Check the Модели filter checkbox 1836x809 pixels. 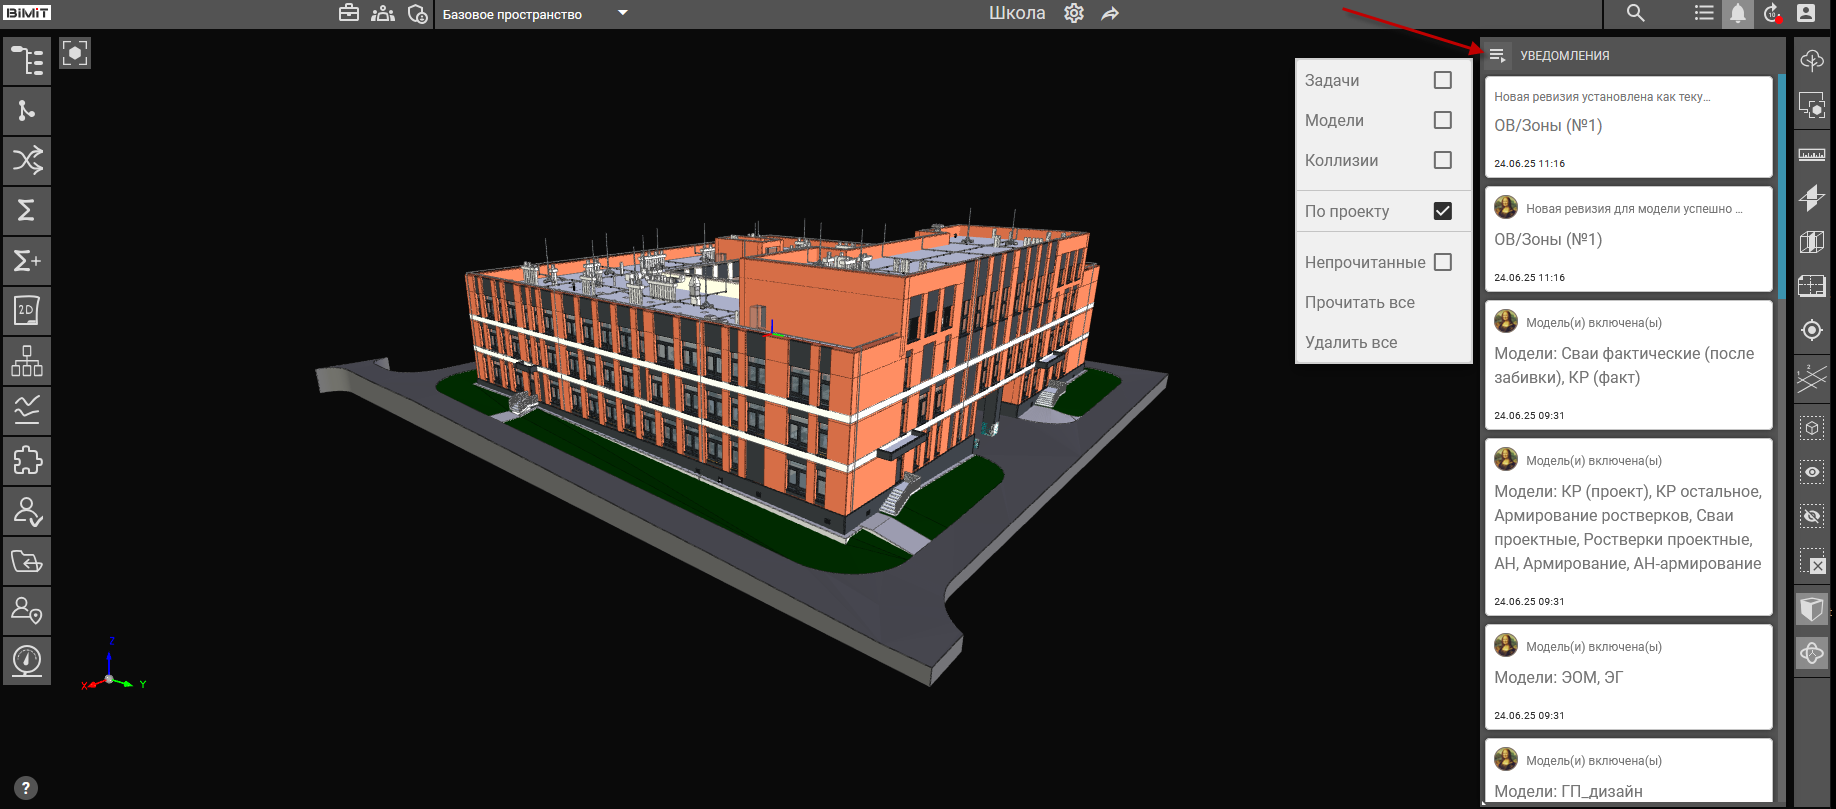pyautogui.click(x=1442, y=120)
